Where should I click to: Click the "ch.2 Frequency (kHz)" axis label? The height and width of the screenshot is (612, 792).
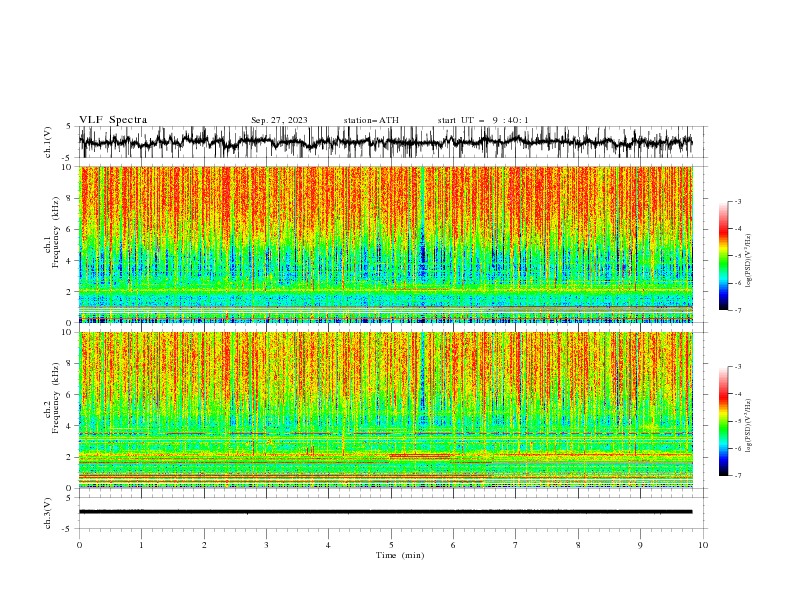52,398
